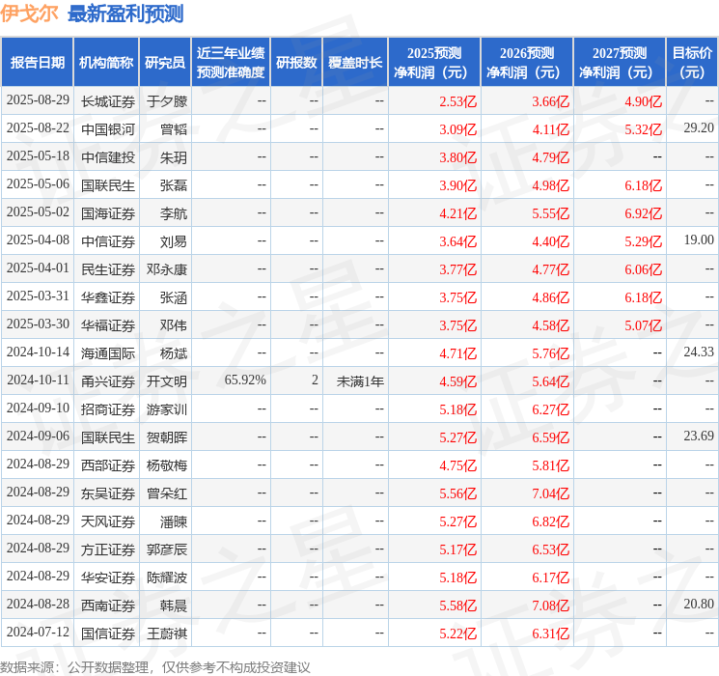
Task: Select the 覆盖时长 column header
Action: point(355,62)
